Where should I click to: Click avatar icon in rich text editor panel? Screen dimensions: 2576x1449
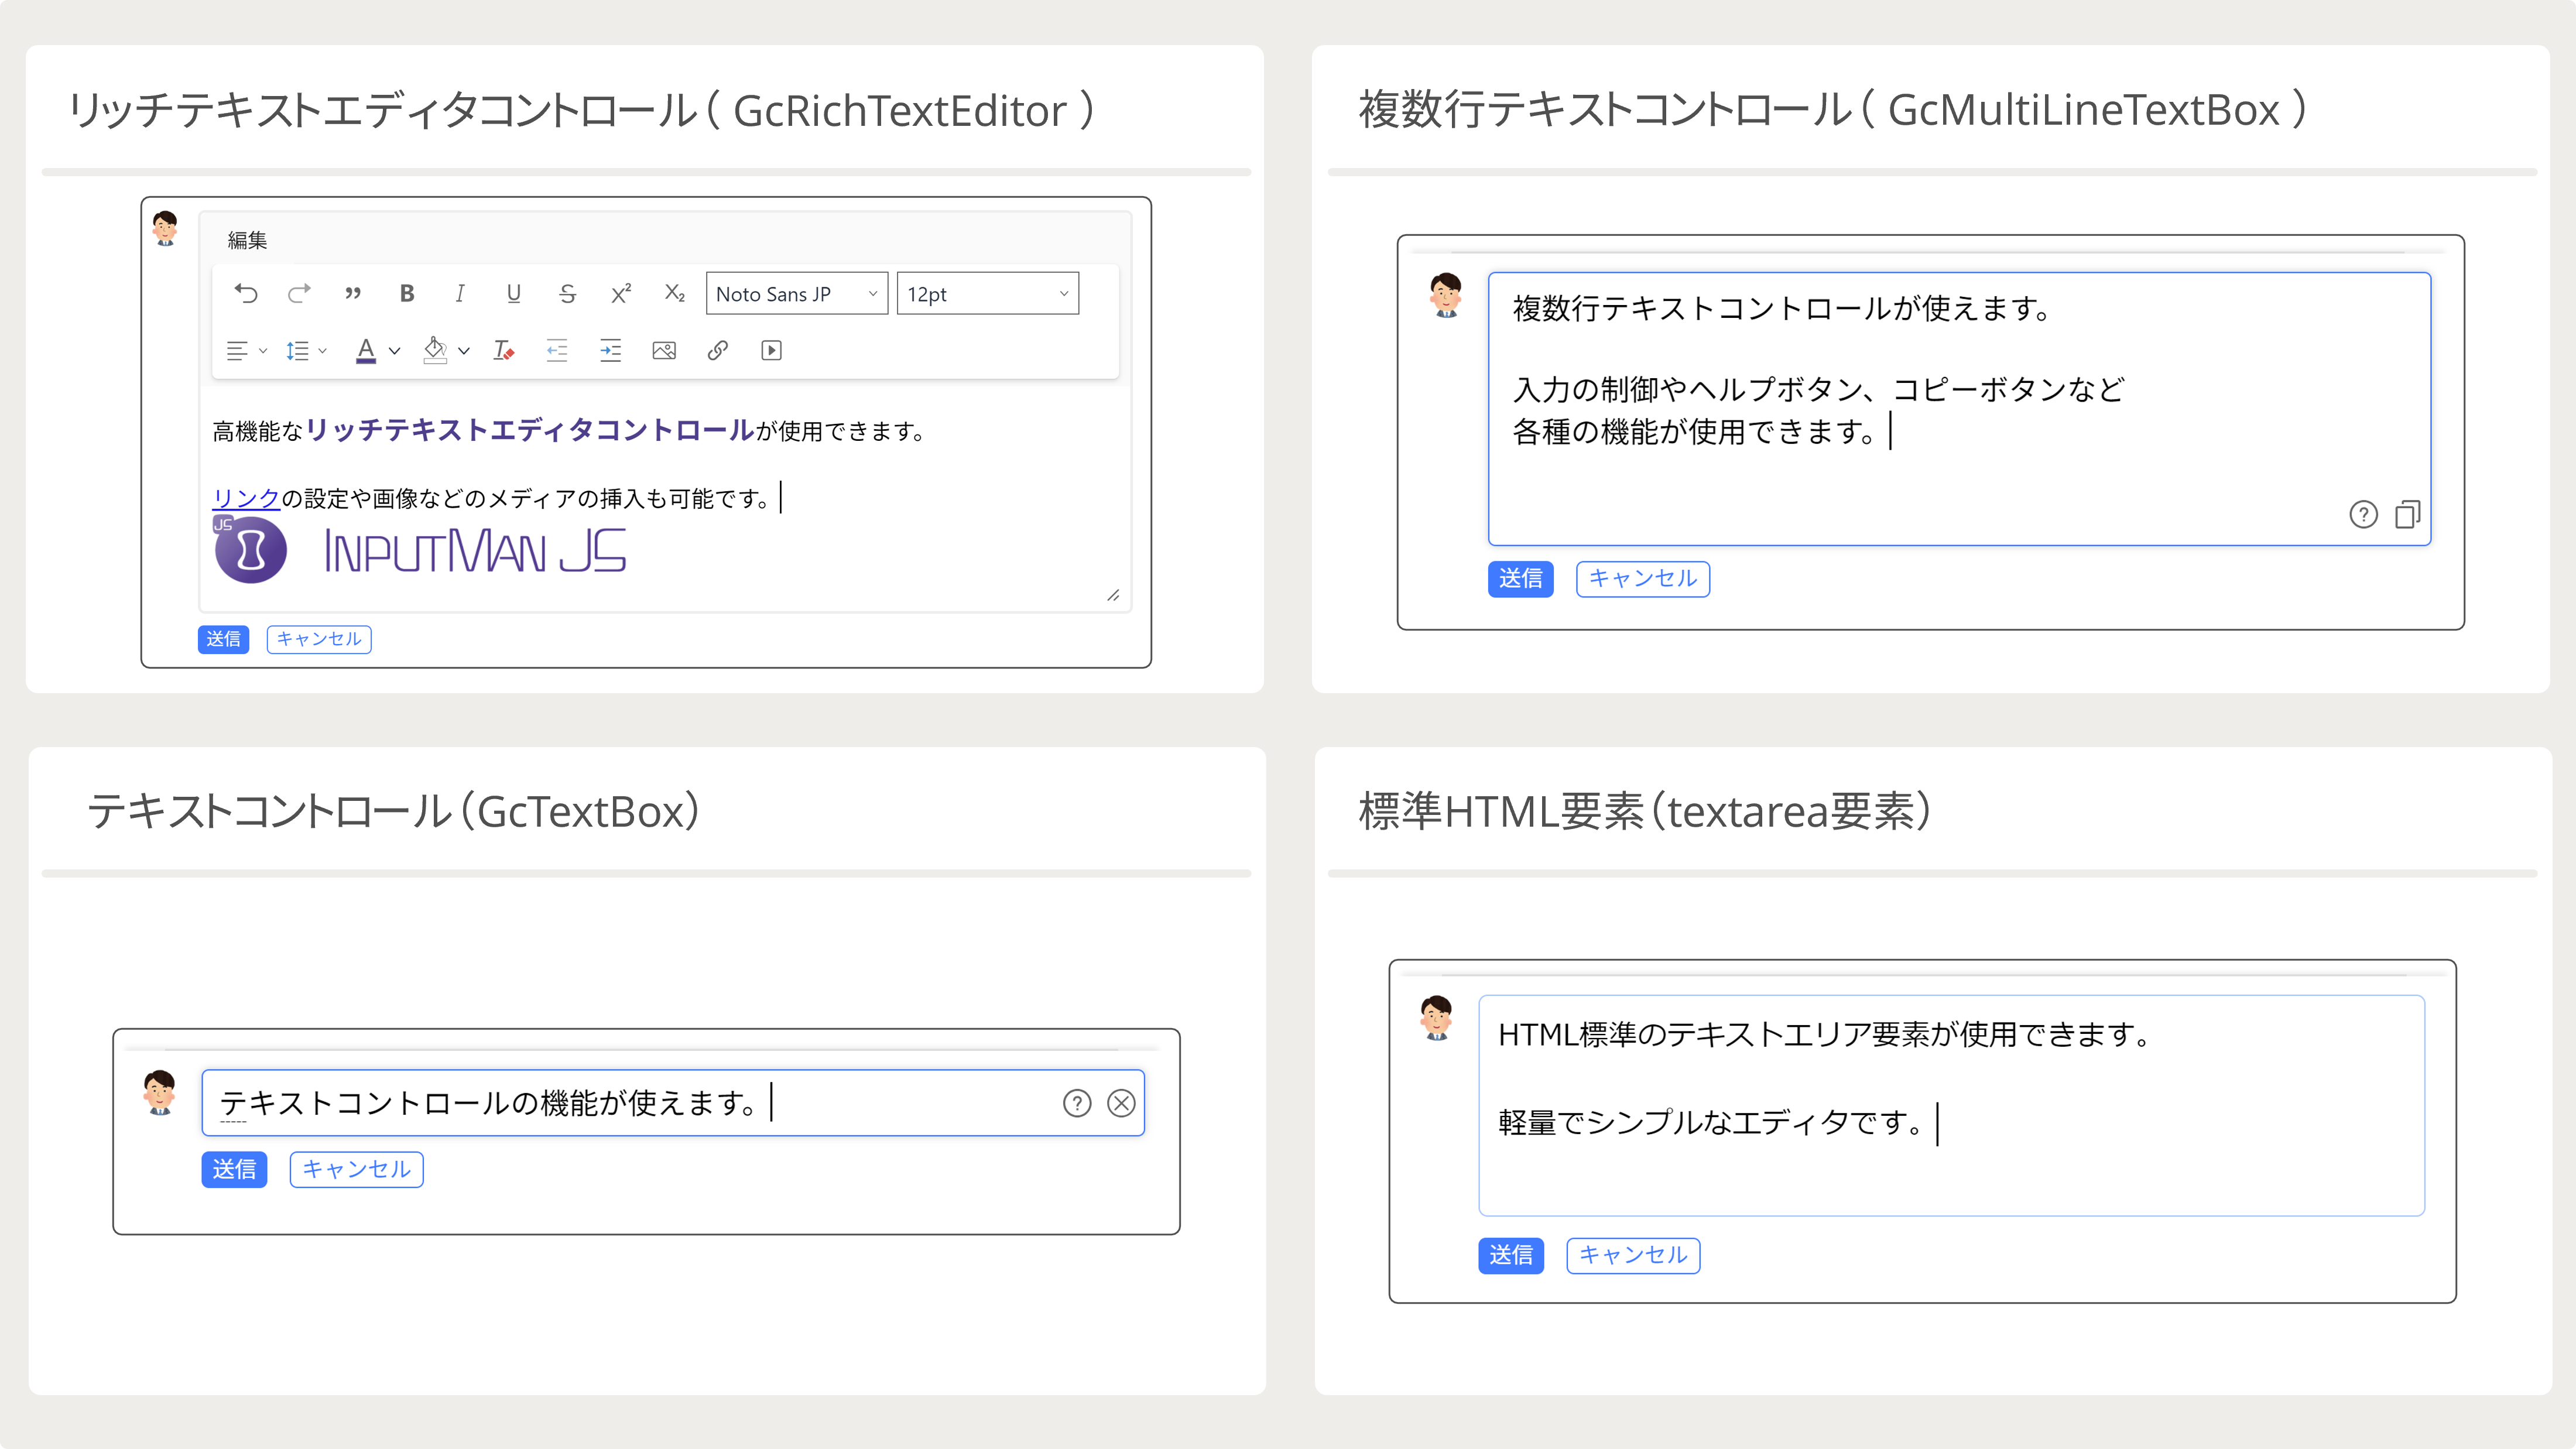(x=165, y=229)
